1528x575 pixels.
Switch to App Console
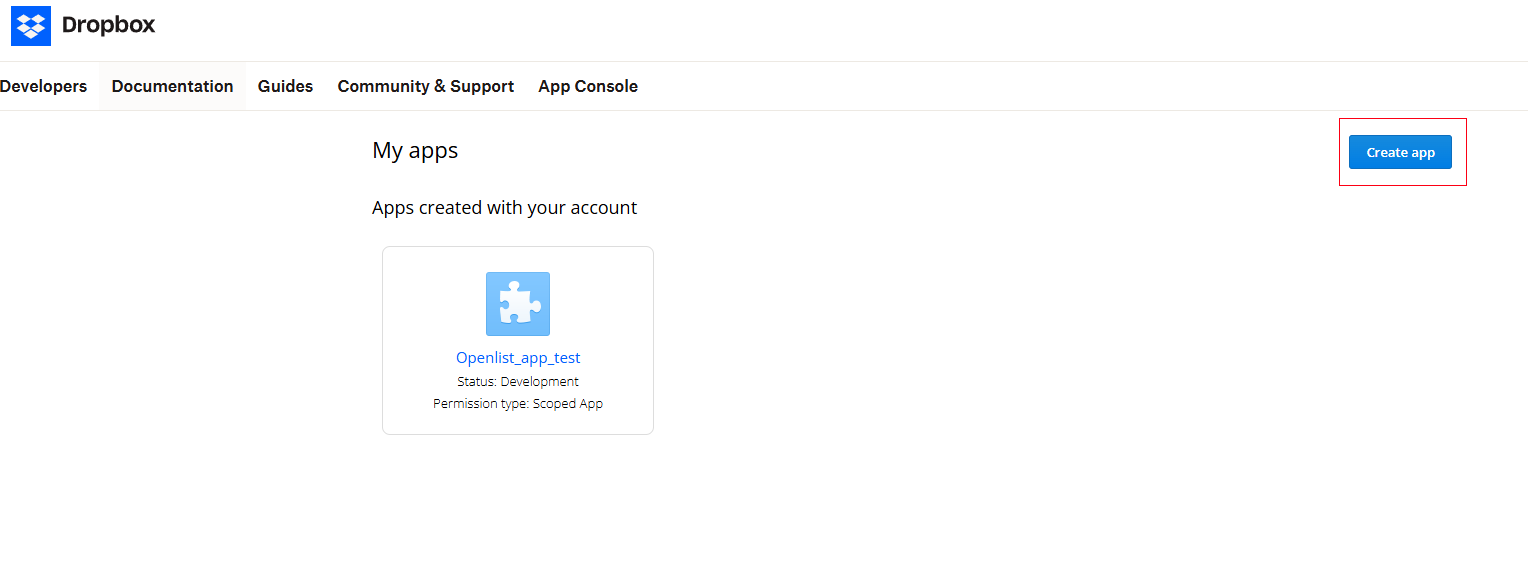[587, 86]
